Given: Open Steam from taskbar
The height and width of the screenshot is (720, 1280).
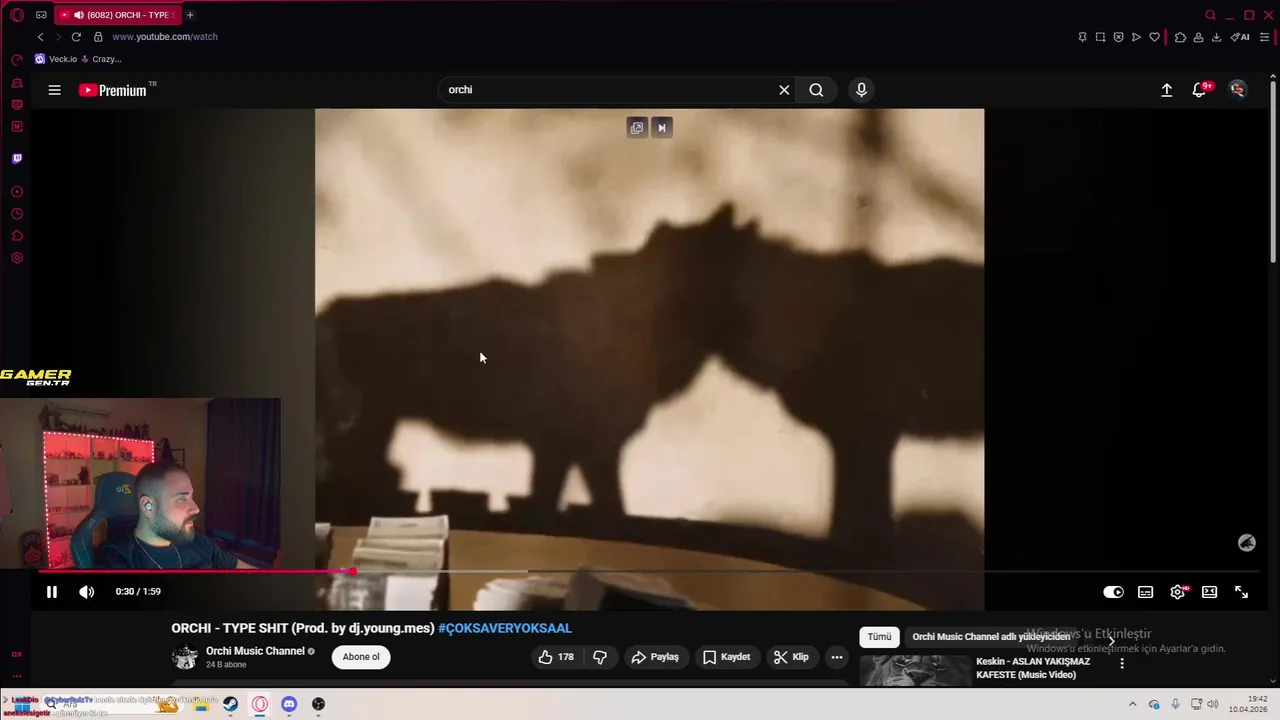Looking at the screenshot, I should [230, 704].
